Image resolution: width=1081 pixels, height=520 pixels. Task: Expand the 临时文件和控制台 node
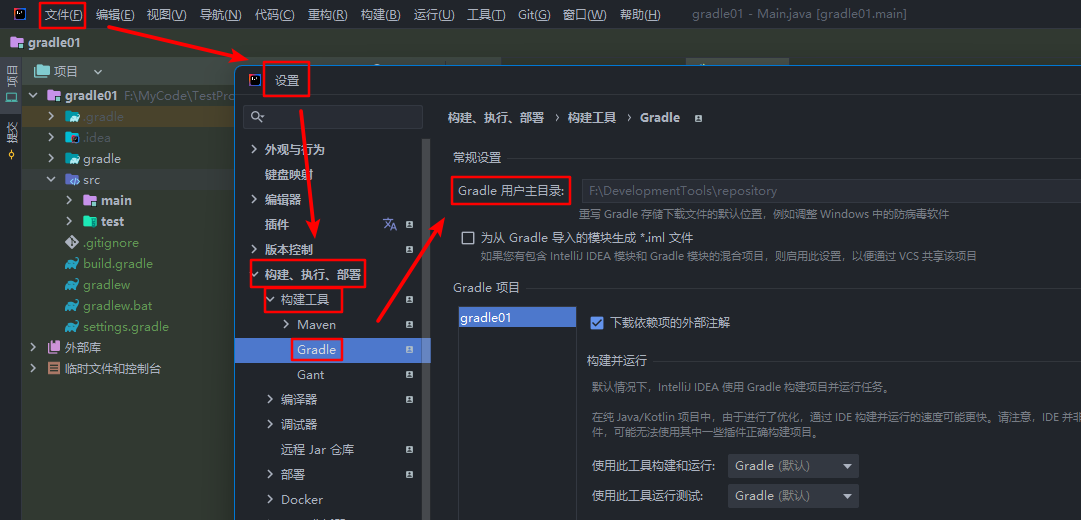coord(33,368)
